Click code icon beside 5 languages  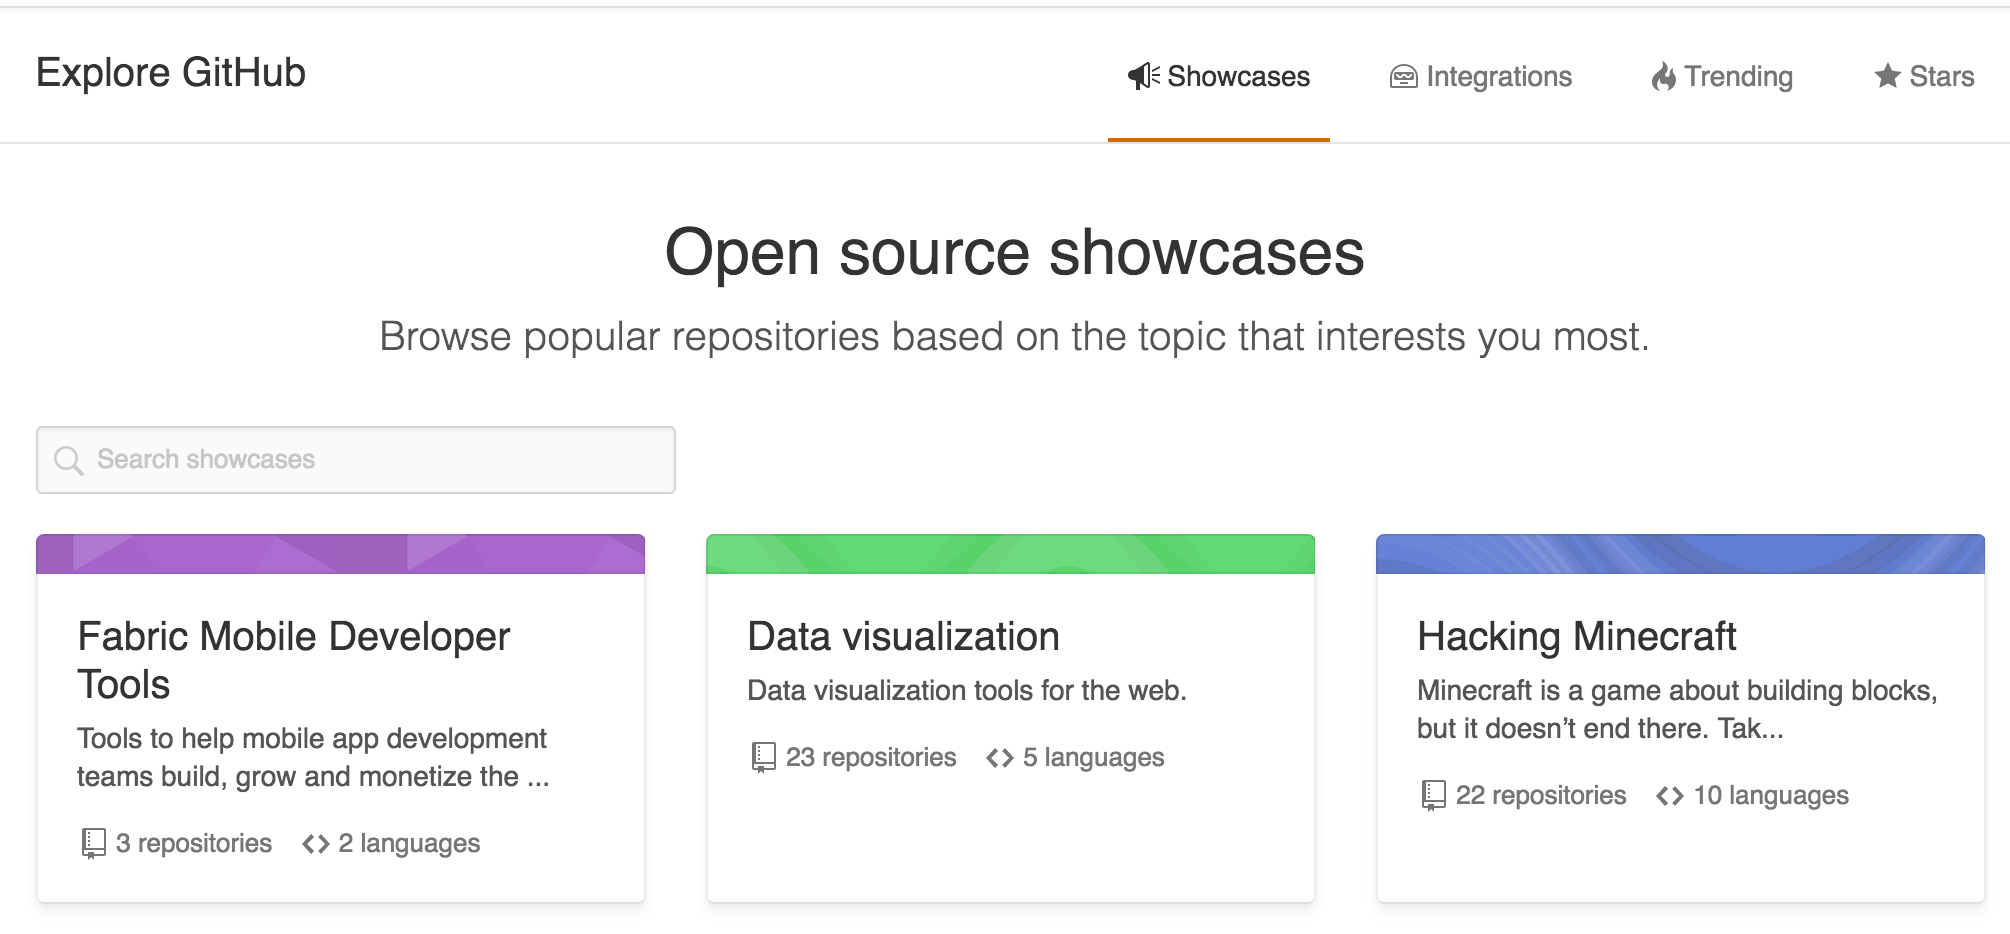(x=1000, y=758)
